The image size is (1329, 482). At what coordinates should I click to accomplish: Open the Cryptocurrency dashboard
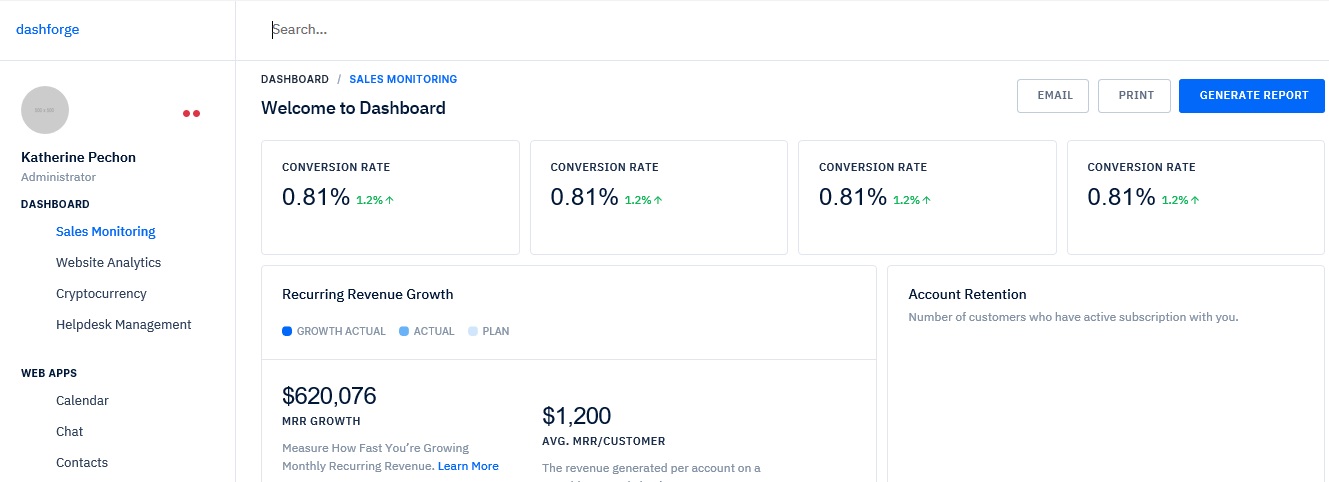pos(101,293)
